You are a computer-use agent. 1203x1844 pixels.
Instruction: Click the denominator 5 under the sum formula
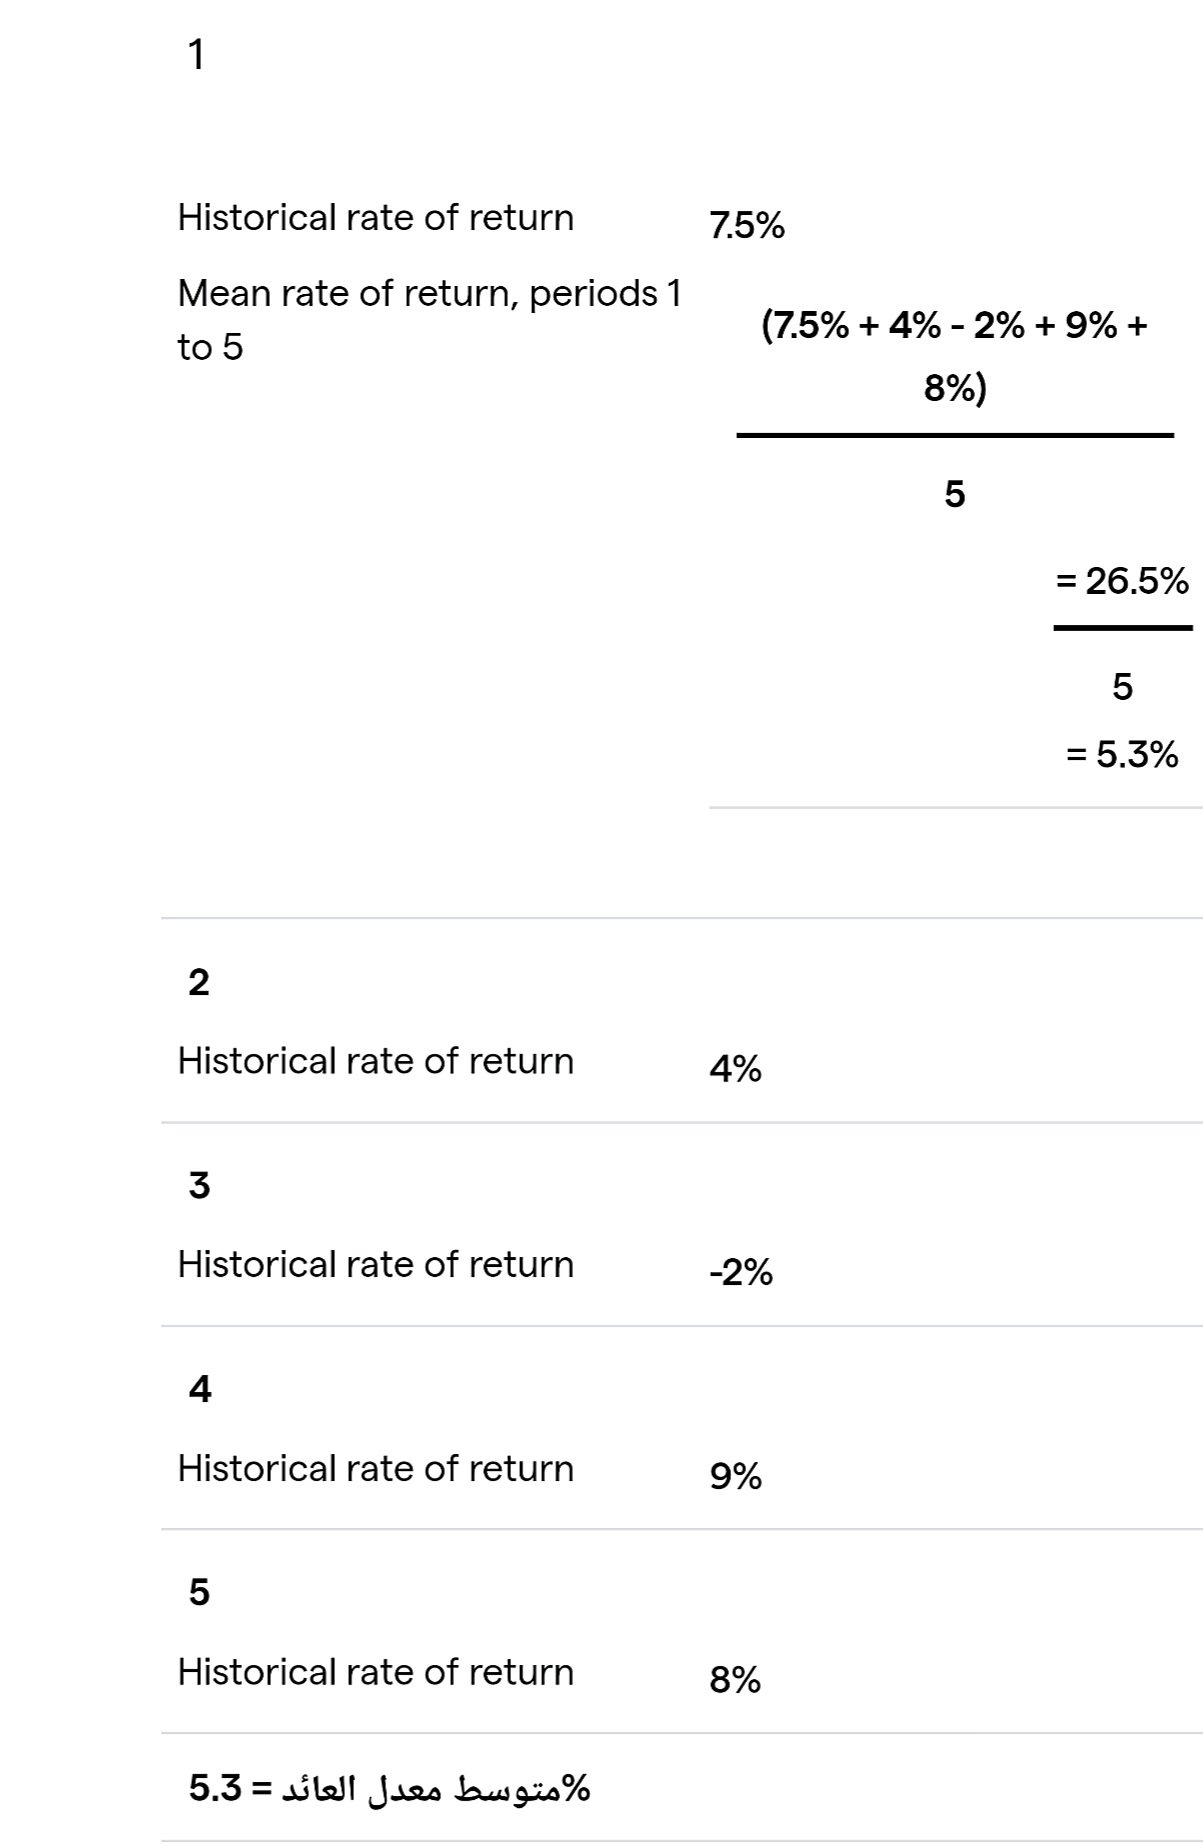point(955,494)
